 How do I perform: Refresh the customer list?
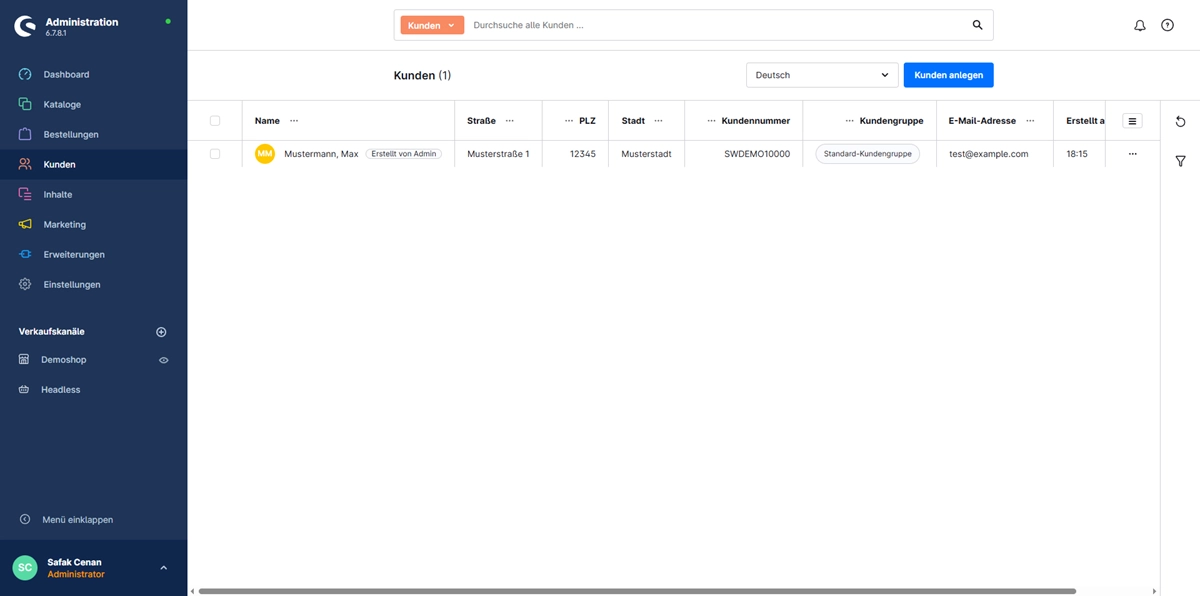[1180, 121]
